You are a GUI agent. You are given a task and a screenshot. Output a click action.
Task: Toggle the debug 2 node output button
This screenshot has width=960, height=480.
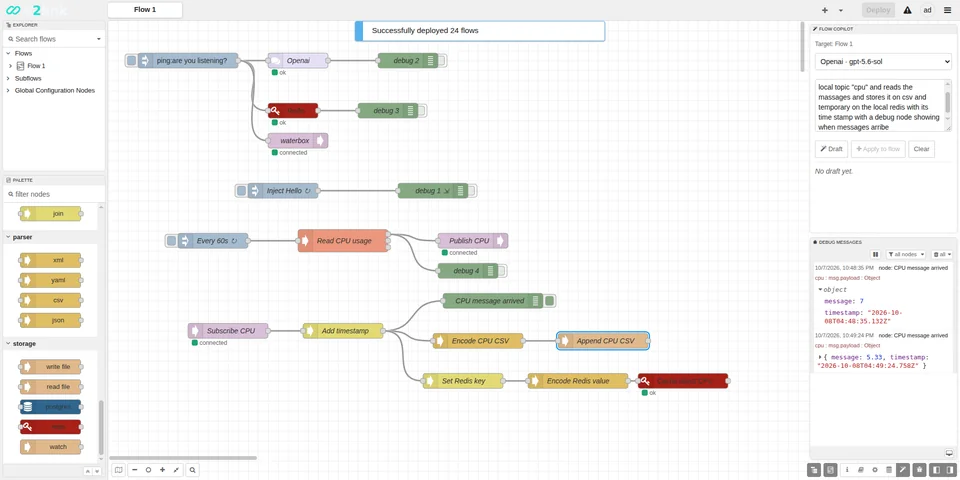tap(441, 61)
